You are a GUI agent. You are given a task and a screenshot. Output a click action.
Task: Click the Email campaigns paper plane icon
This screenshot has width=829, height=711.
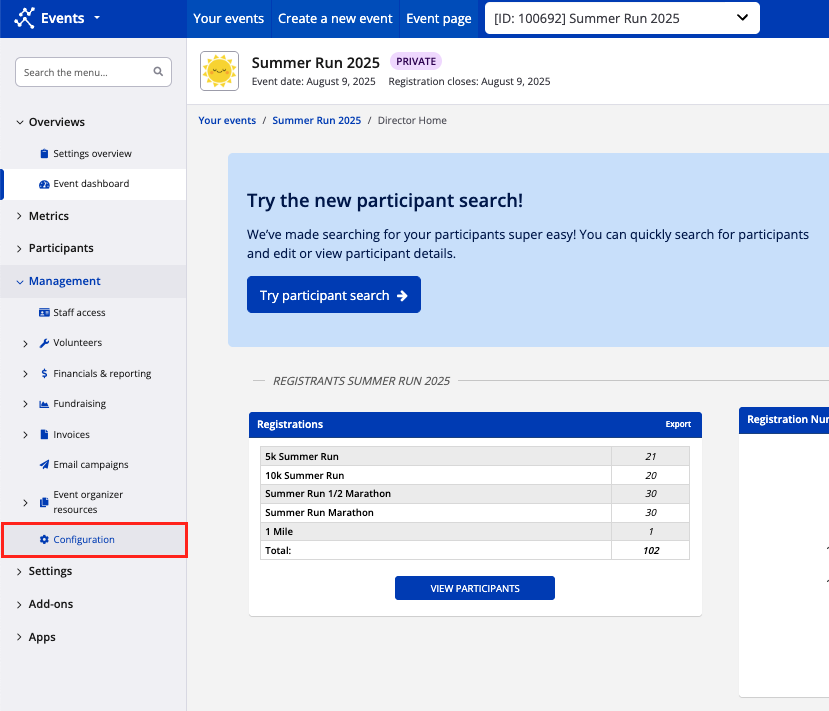[44, 465]
